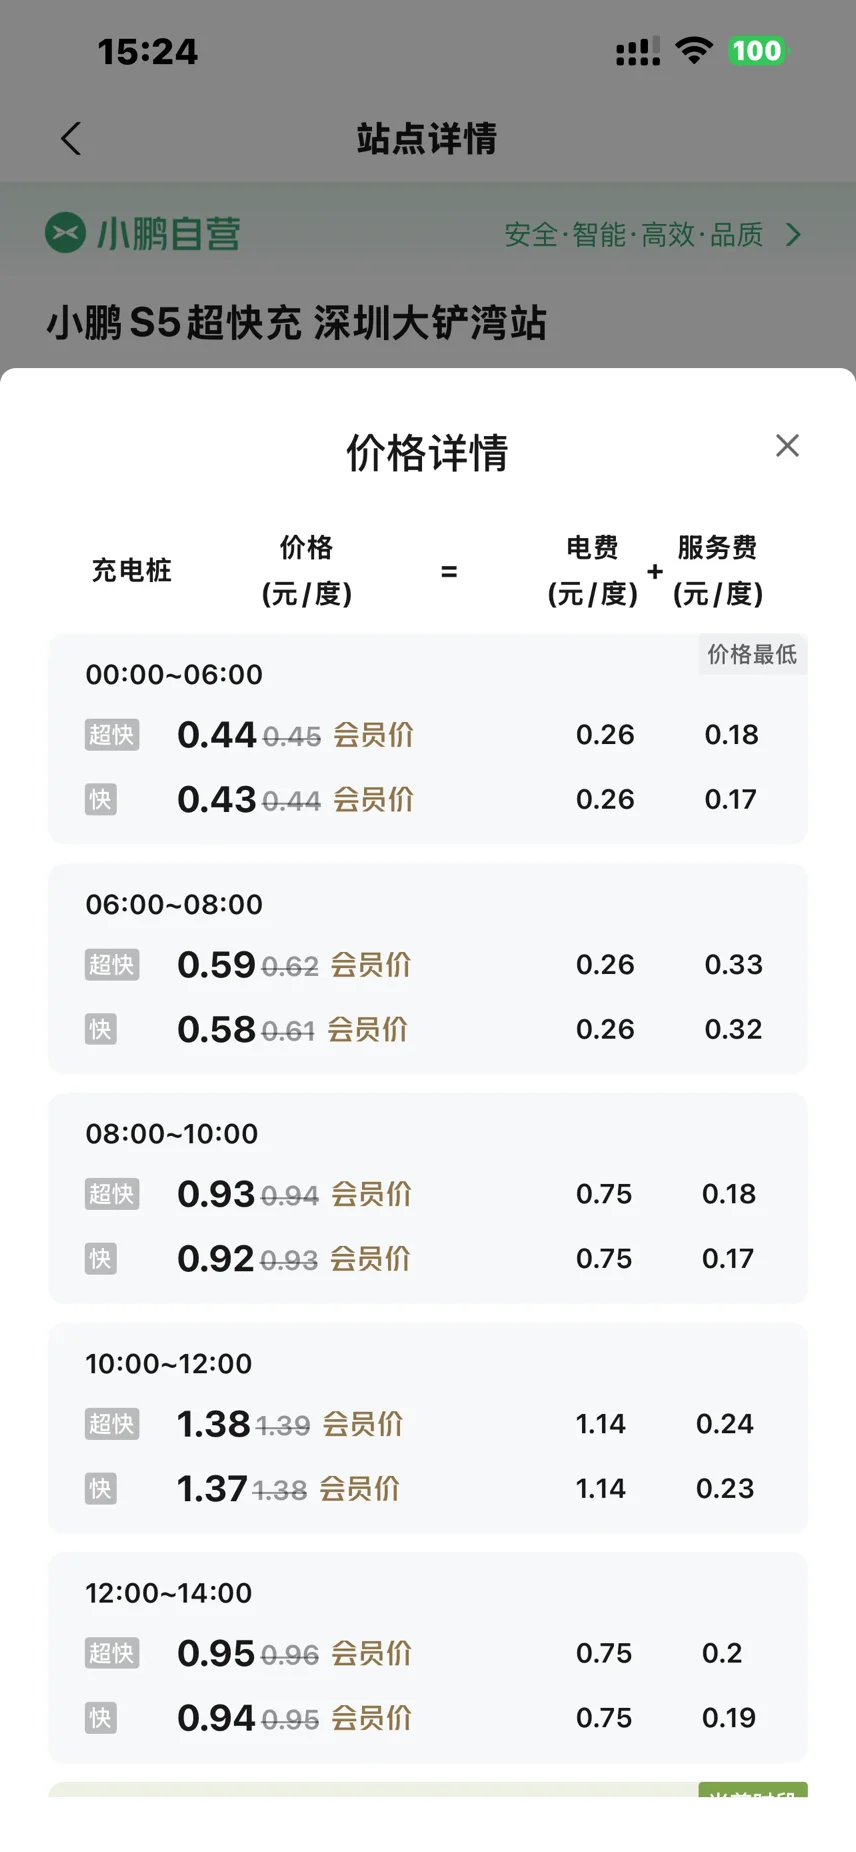The height and width of the screenshot is (1852, 856).
Task: Tap the 安全·智能·高效·品质 slogan text
Action: coord(633,235)
